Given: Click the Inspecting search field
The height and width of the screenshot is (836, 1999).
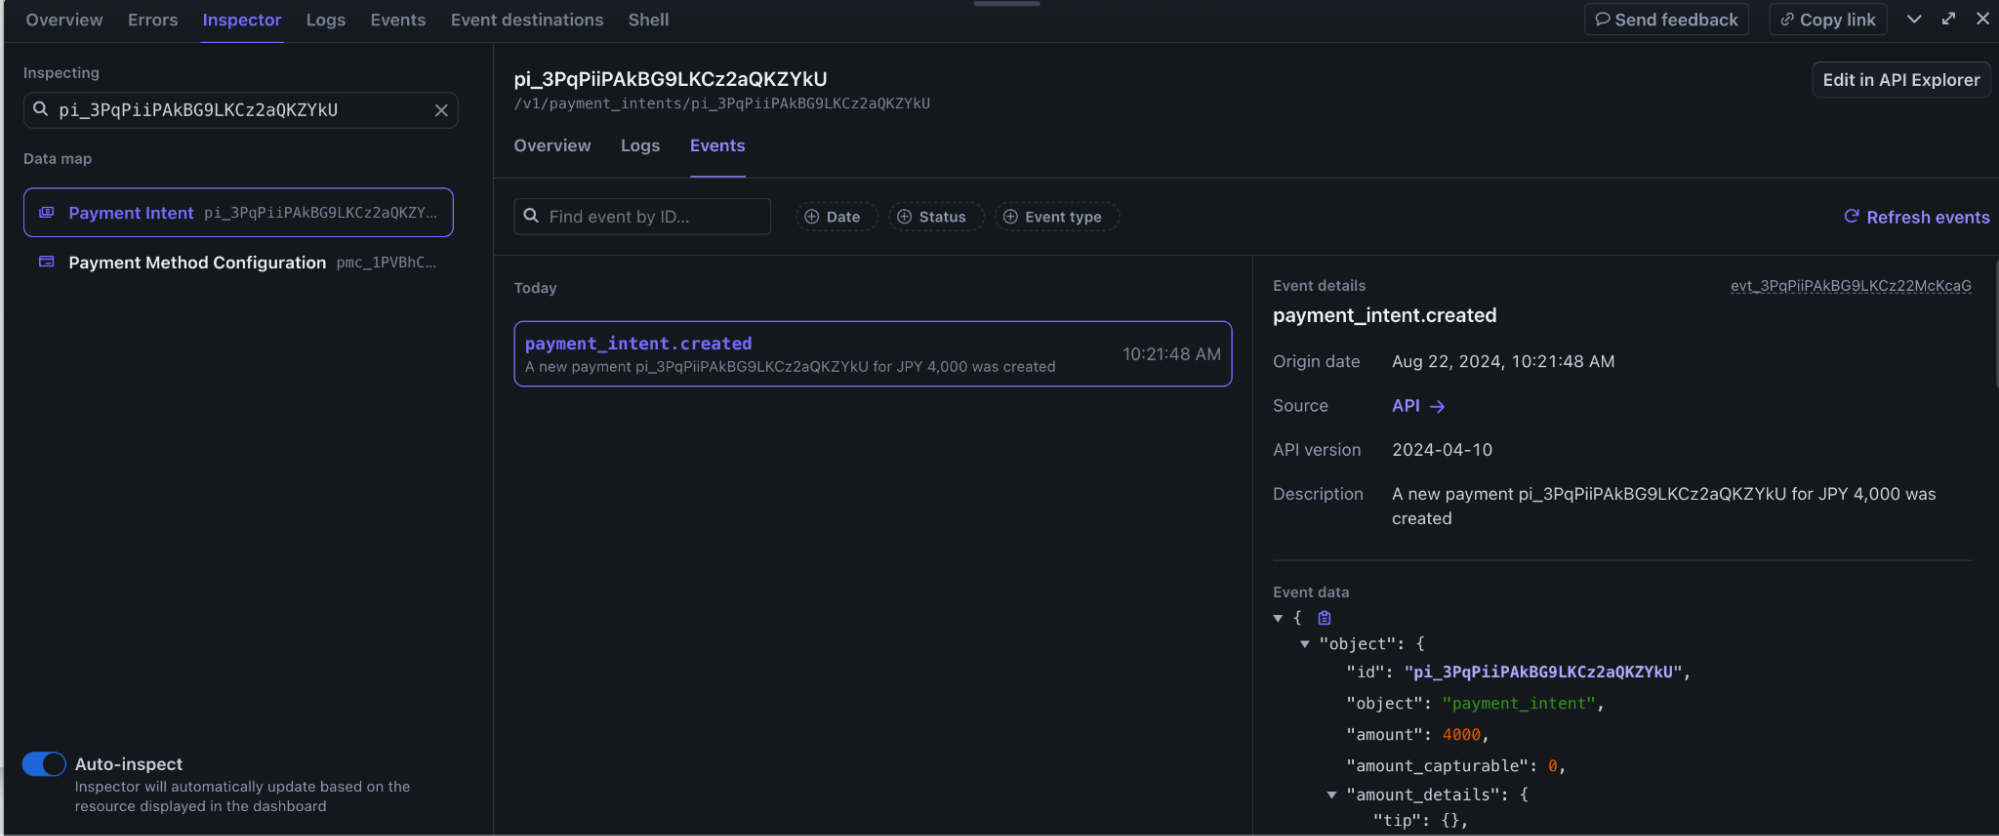Looking at the screenshot, I should point(241,110).
